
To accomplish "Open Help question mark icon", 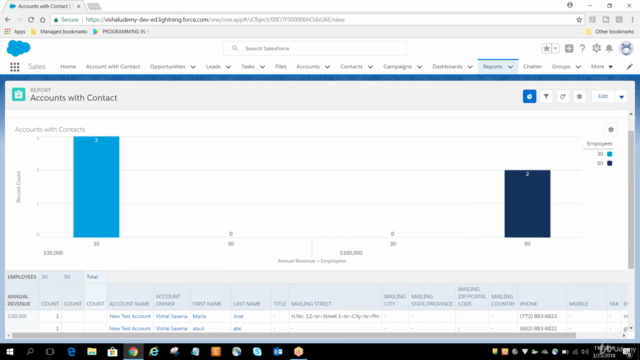I will tap(582, 49).
